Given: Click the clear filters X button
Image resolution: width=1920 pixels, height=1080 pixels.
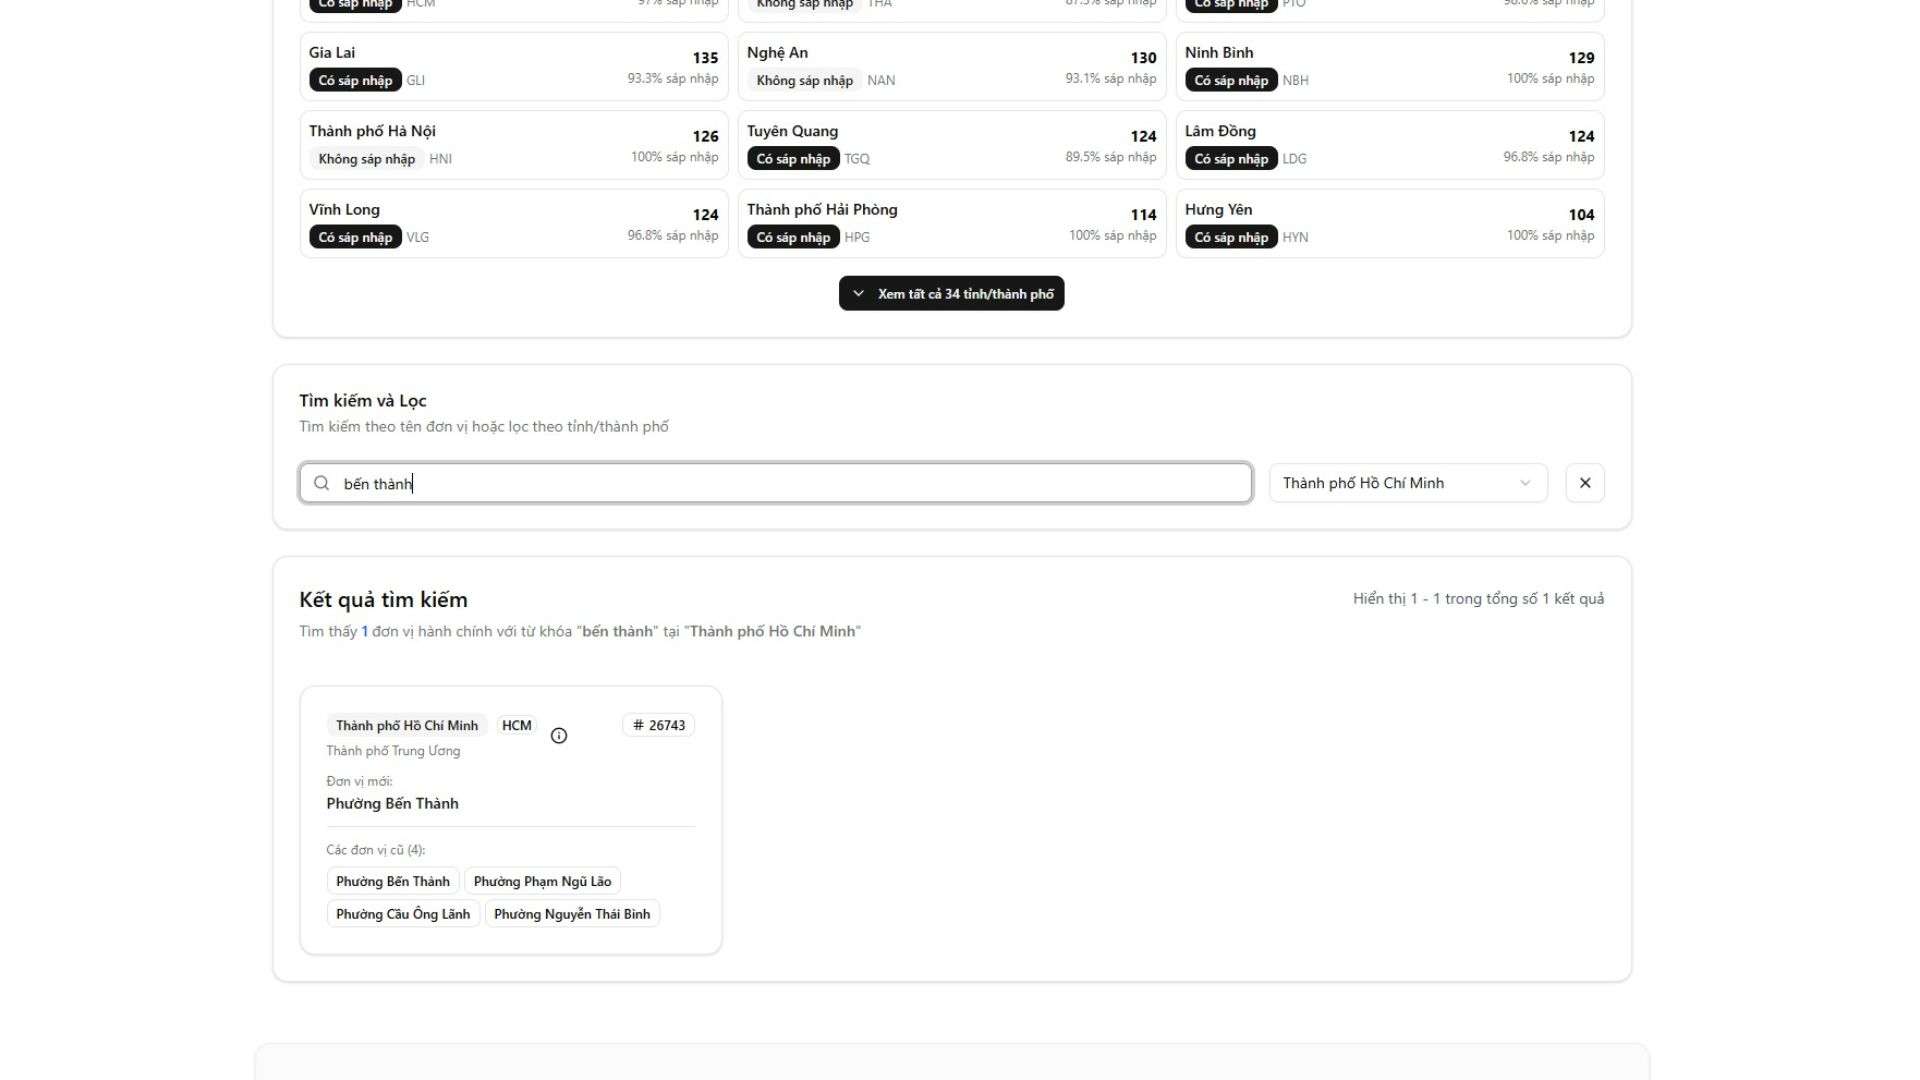Looking at the screenshot, I should pyautogui.click(x=1585, y=483).
